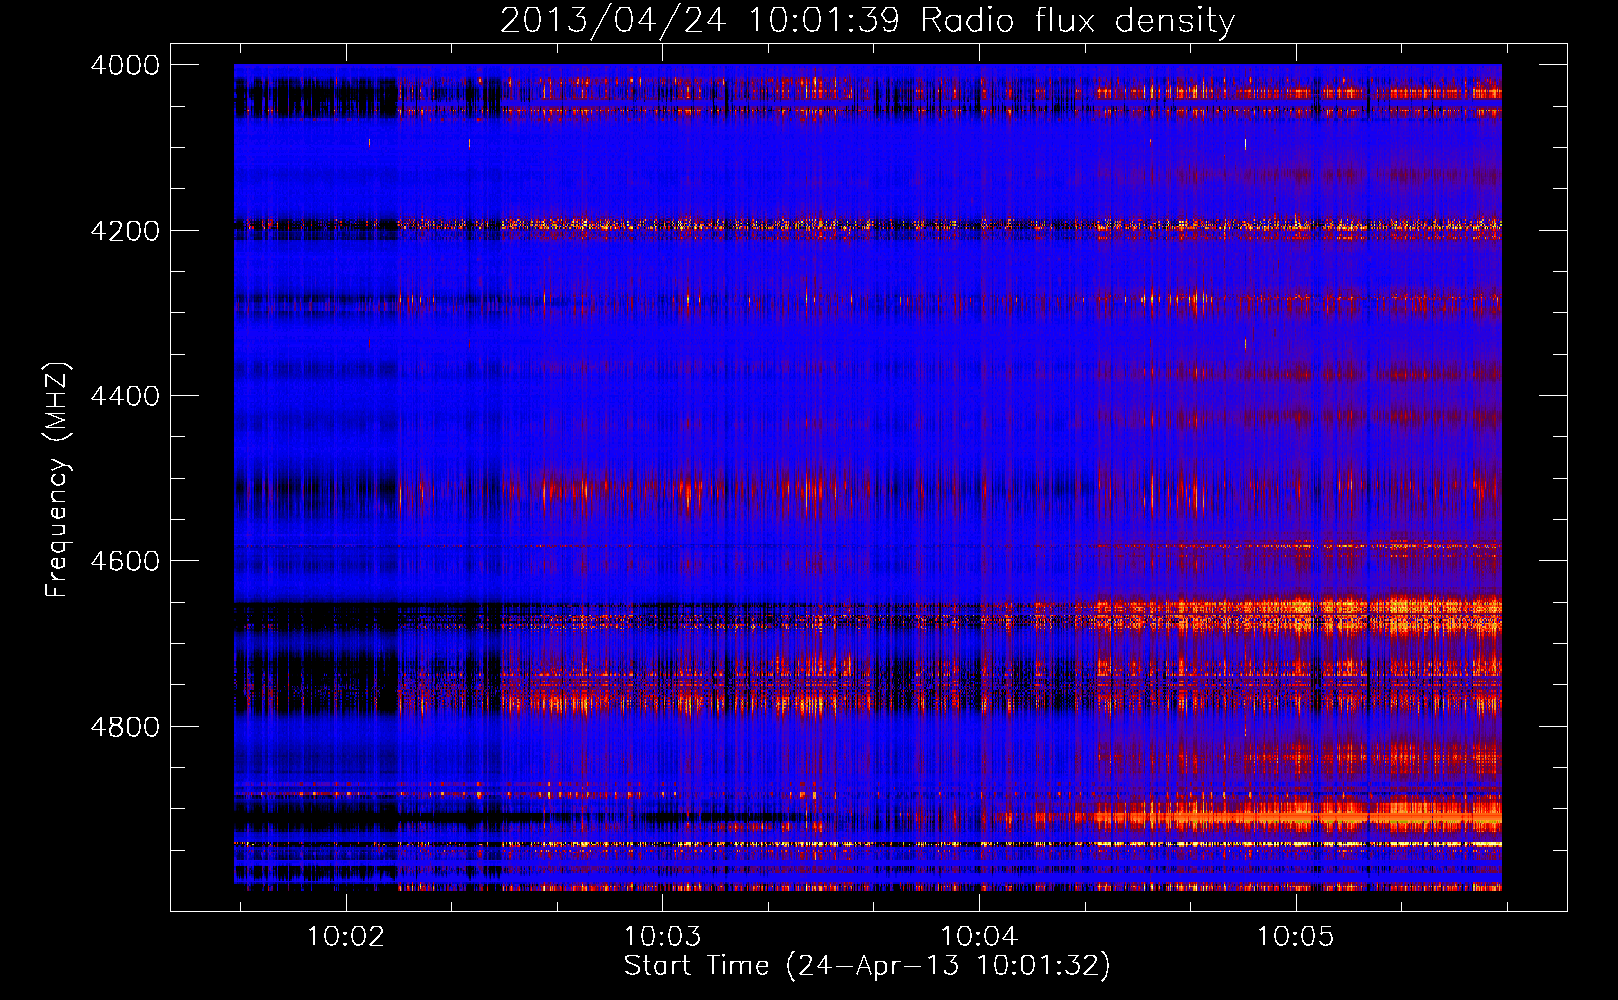Screen dimensions: 1618x1000
Task: Click the 10:02 time tick label
Action: [346, 936]
